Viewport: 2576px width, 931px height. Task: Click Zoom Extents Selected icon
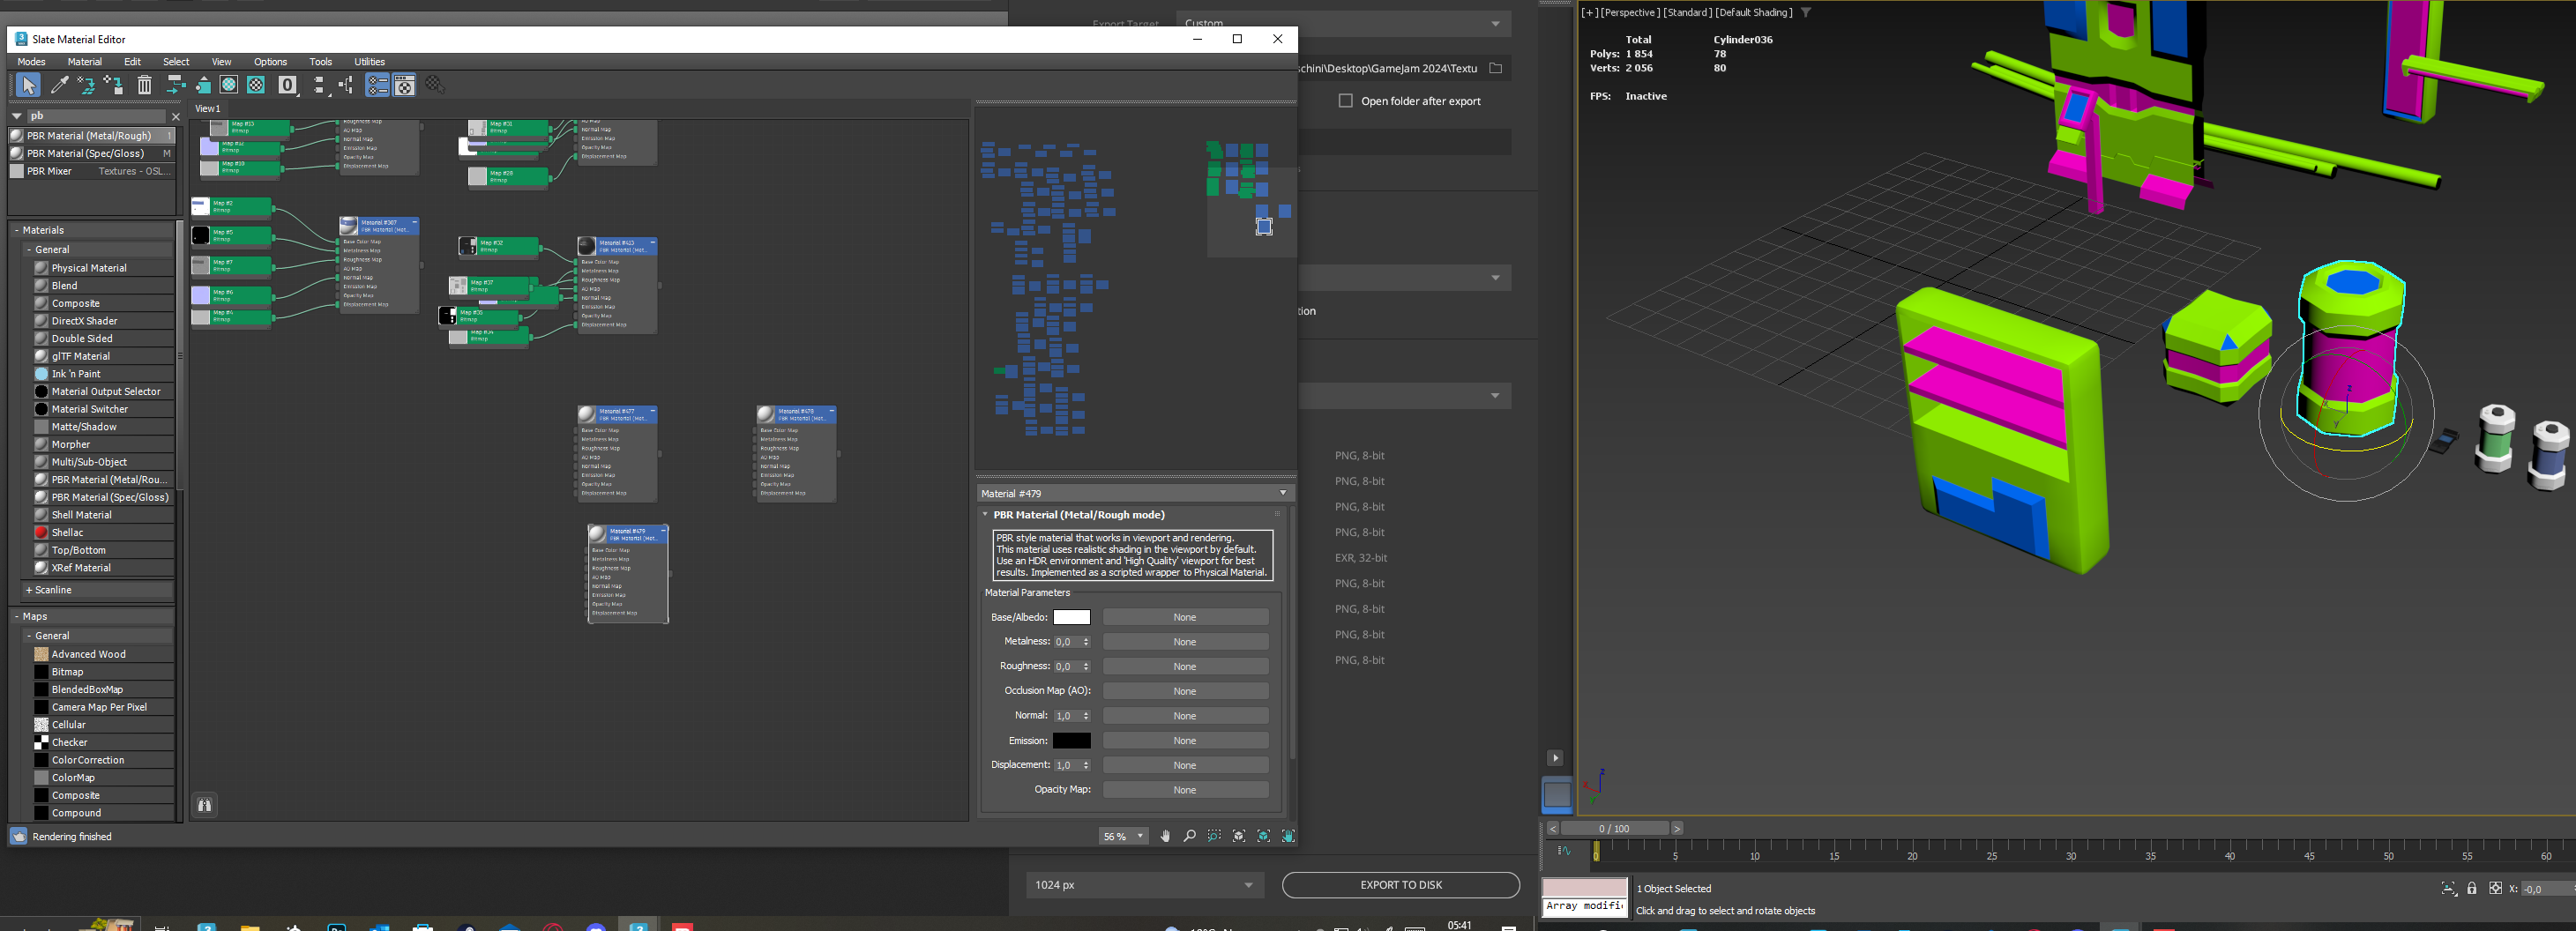[x=1264, y=836]
